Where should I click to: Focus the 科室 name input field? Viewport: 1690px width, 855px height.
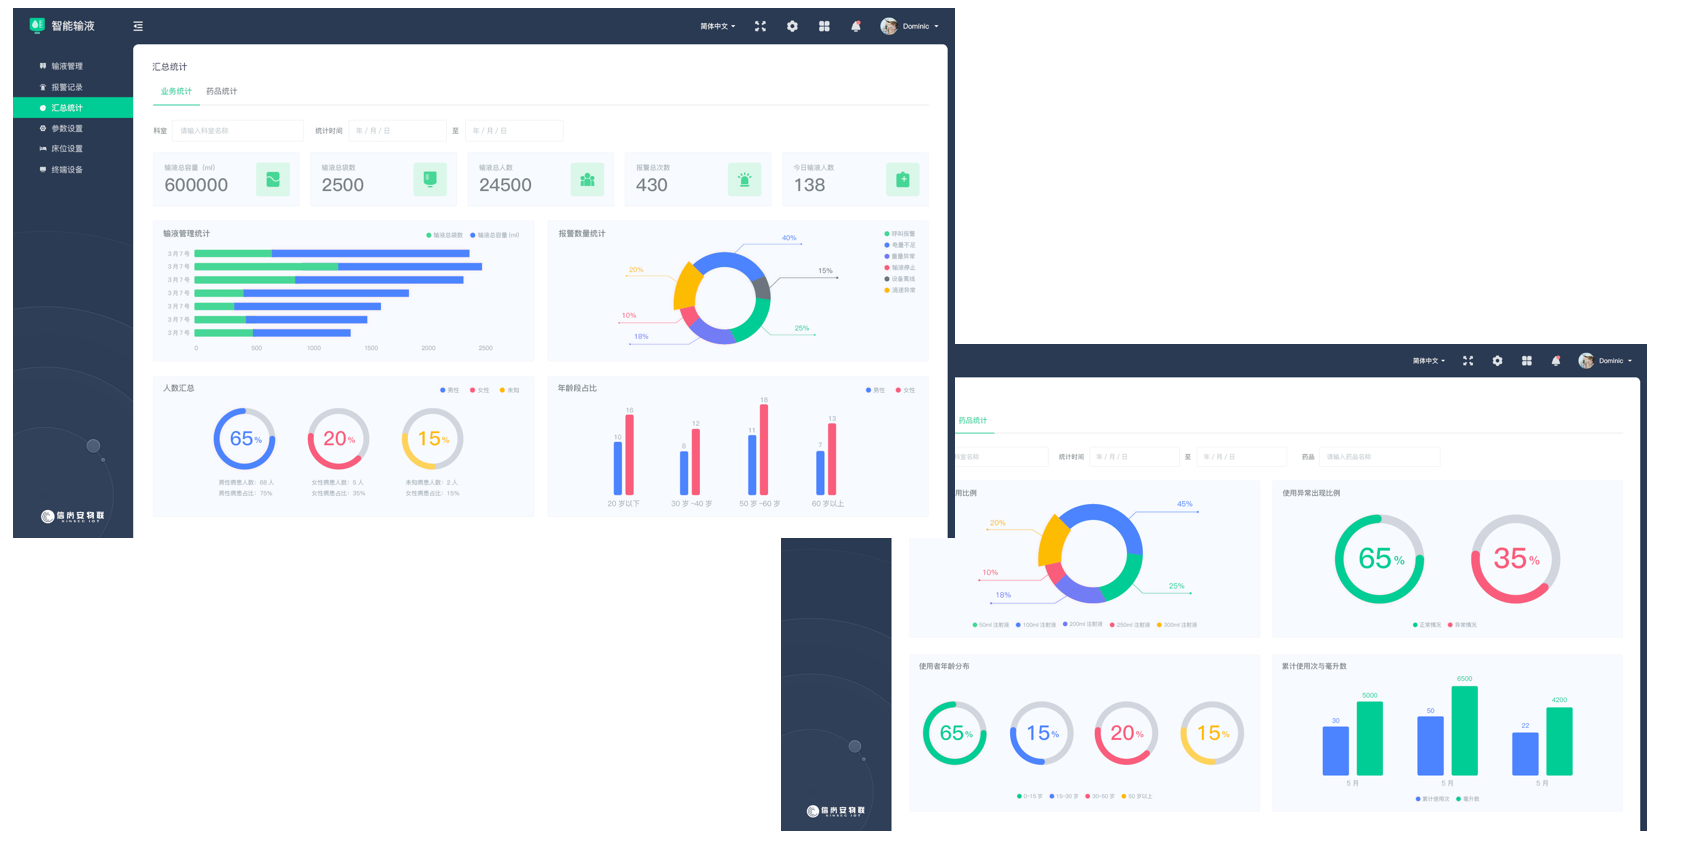pos(238,131)
